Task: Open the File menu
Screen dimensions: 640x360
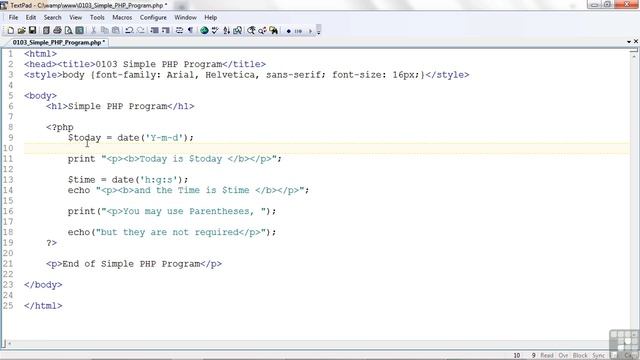Action: coord(13,18)
